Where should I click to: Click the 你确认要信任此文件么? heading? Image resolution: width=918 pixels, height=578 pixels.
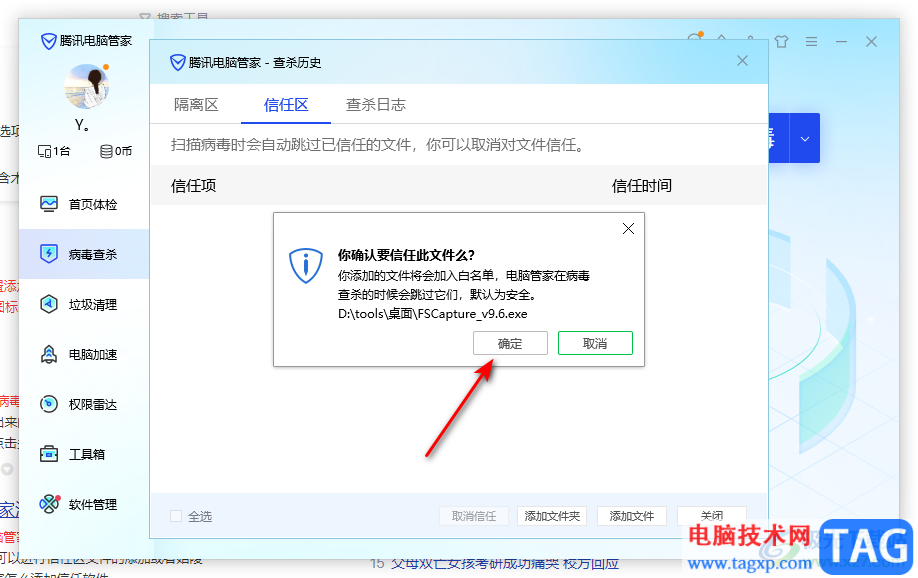click(406, 255)
